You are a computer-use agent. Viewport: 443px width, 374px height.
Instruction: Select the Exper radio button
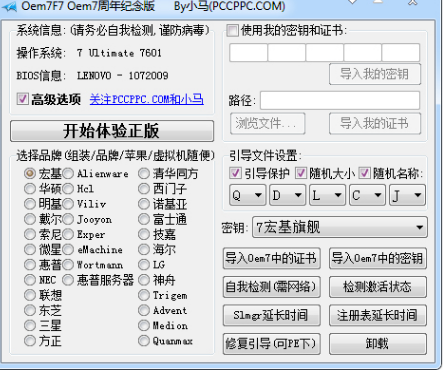(x=68, y=234)
